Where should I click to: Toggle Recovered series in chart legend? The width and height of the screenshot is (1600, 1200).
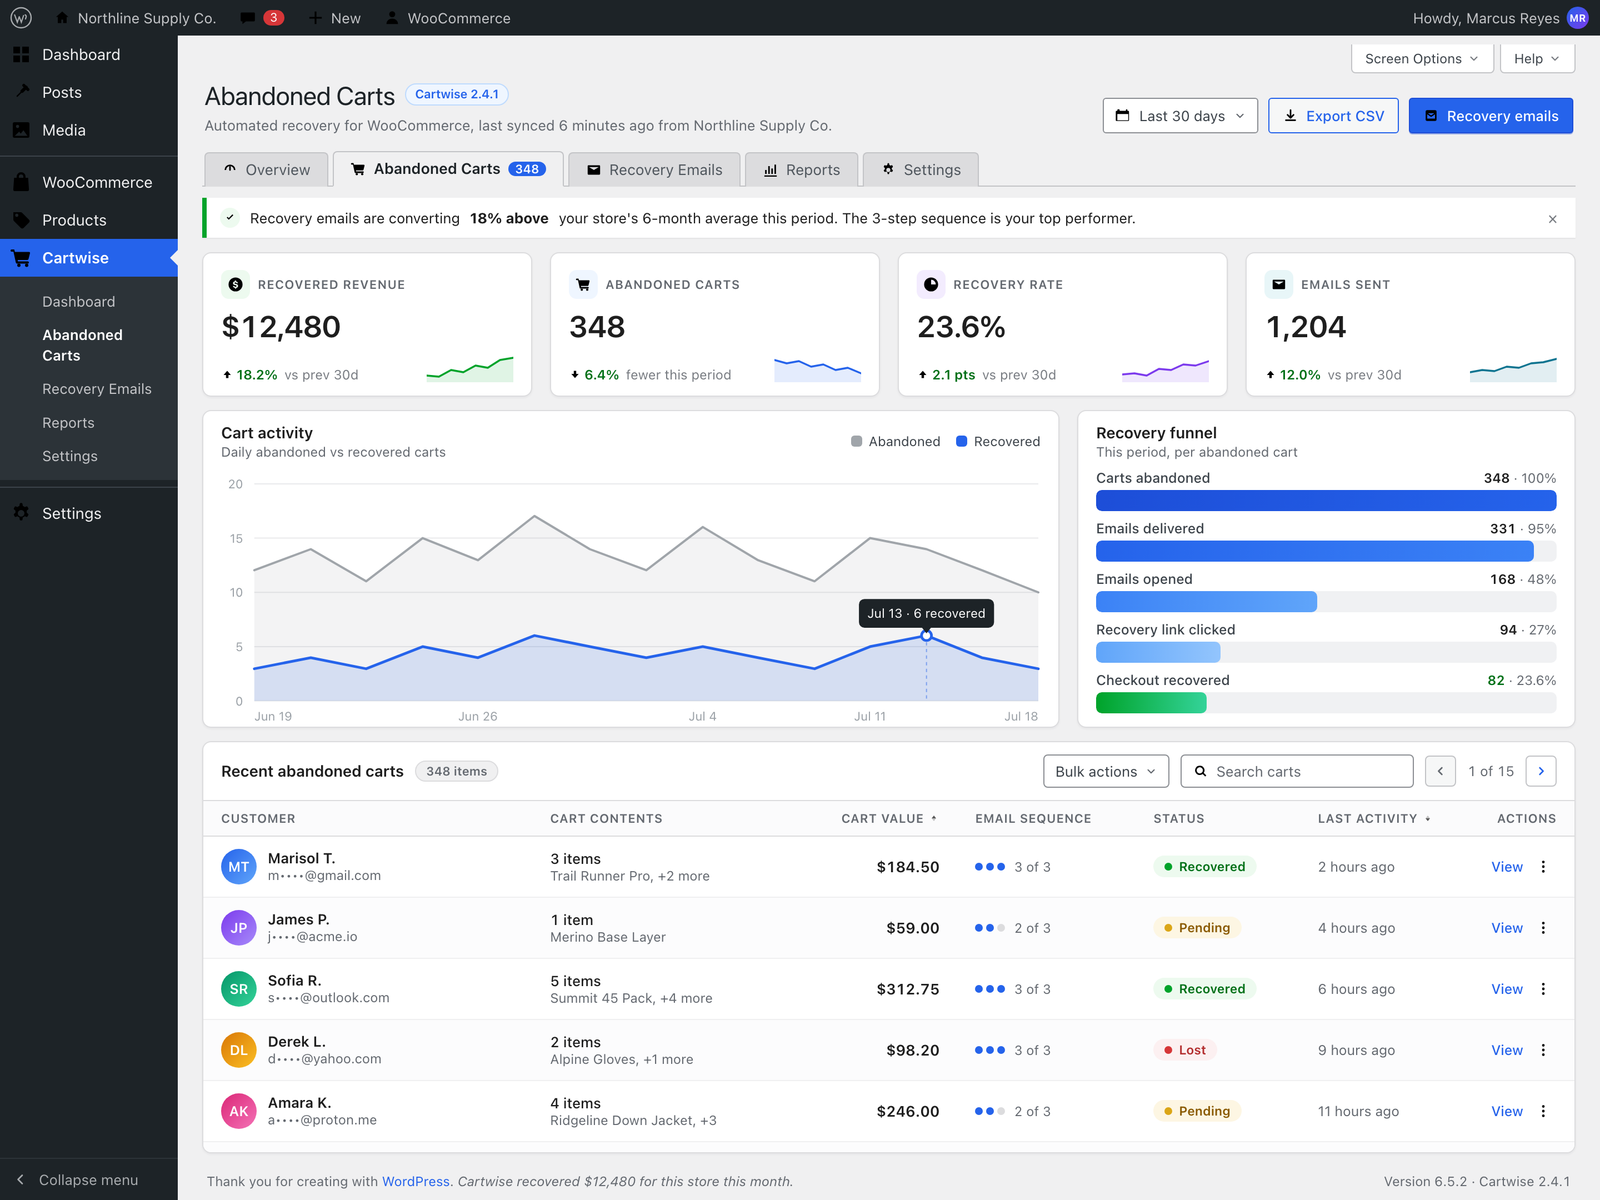click(998, 441)
